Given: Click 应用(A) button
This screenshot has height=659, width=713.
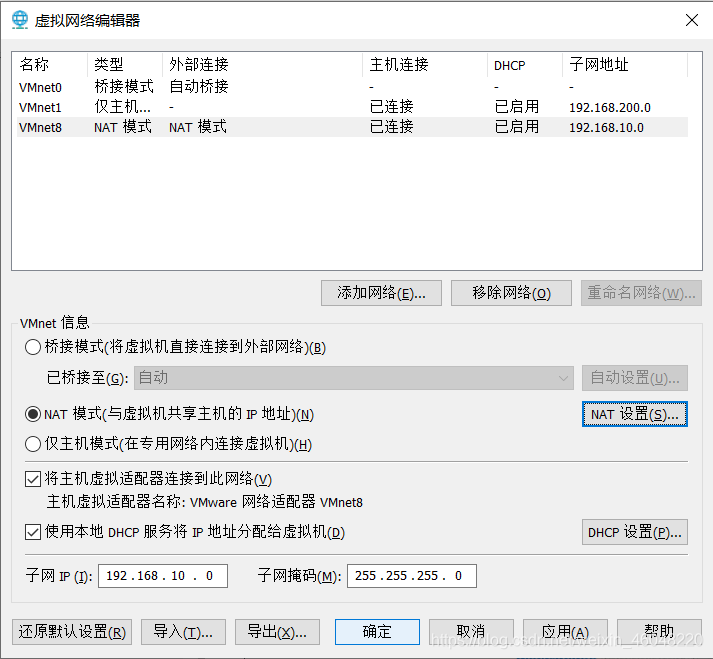Looking at the screenshot, I should click(565, 632).
